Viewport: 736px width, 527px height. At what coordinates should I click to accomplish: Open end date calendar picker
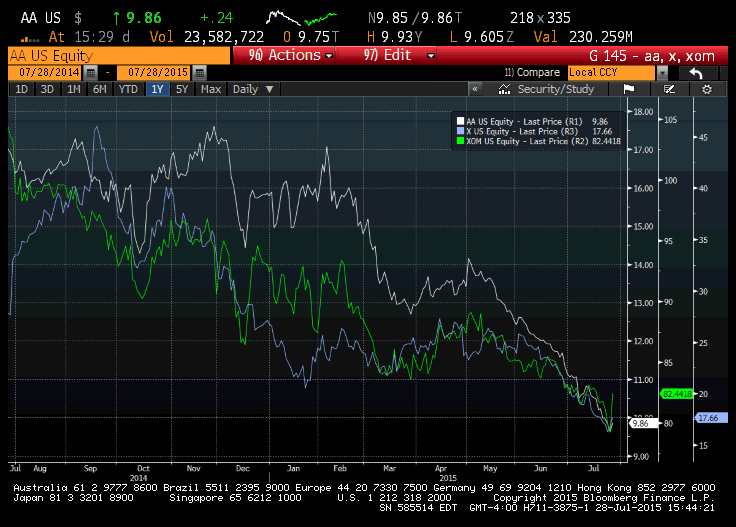pos(199,73)
